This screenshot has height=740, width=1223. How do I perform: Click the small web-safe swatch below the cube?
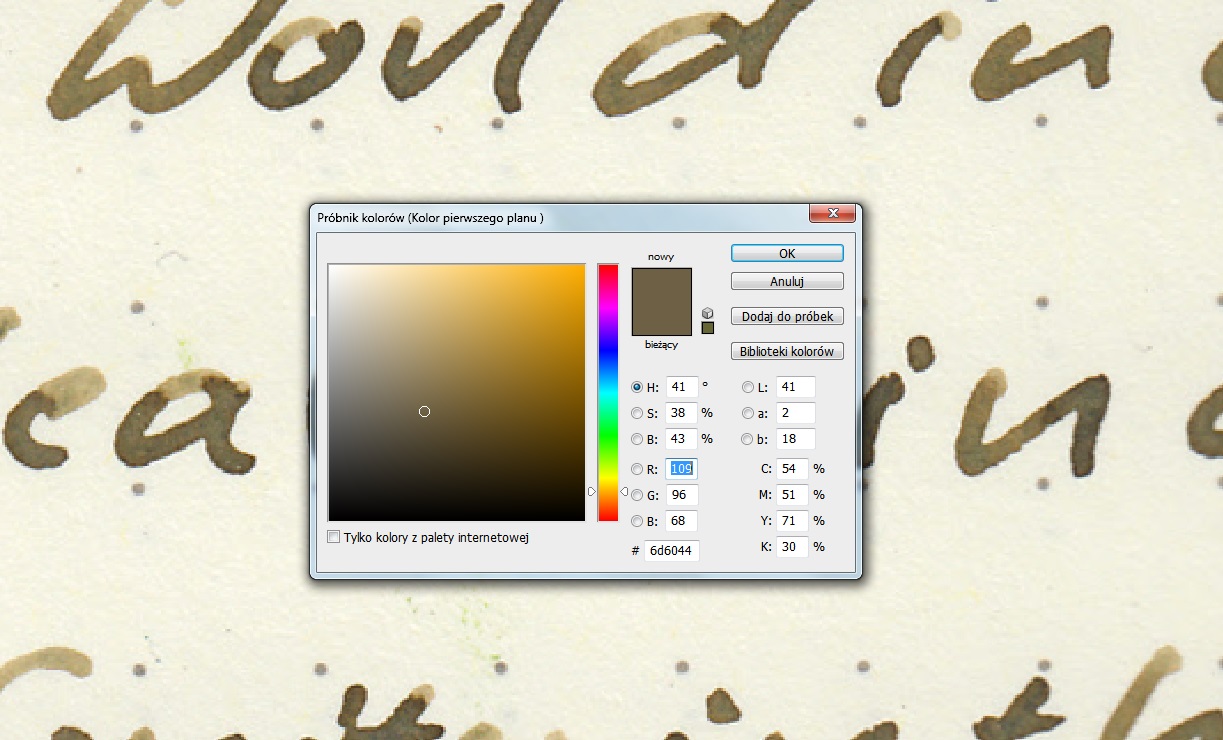pos(708,328)
